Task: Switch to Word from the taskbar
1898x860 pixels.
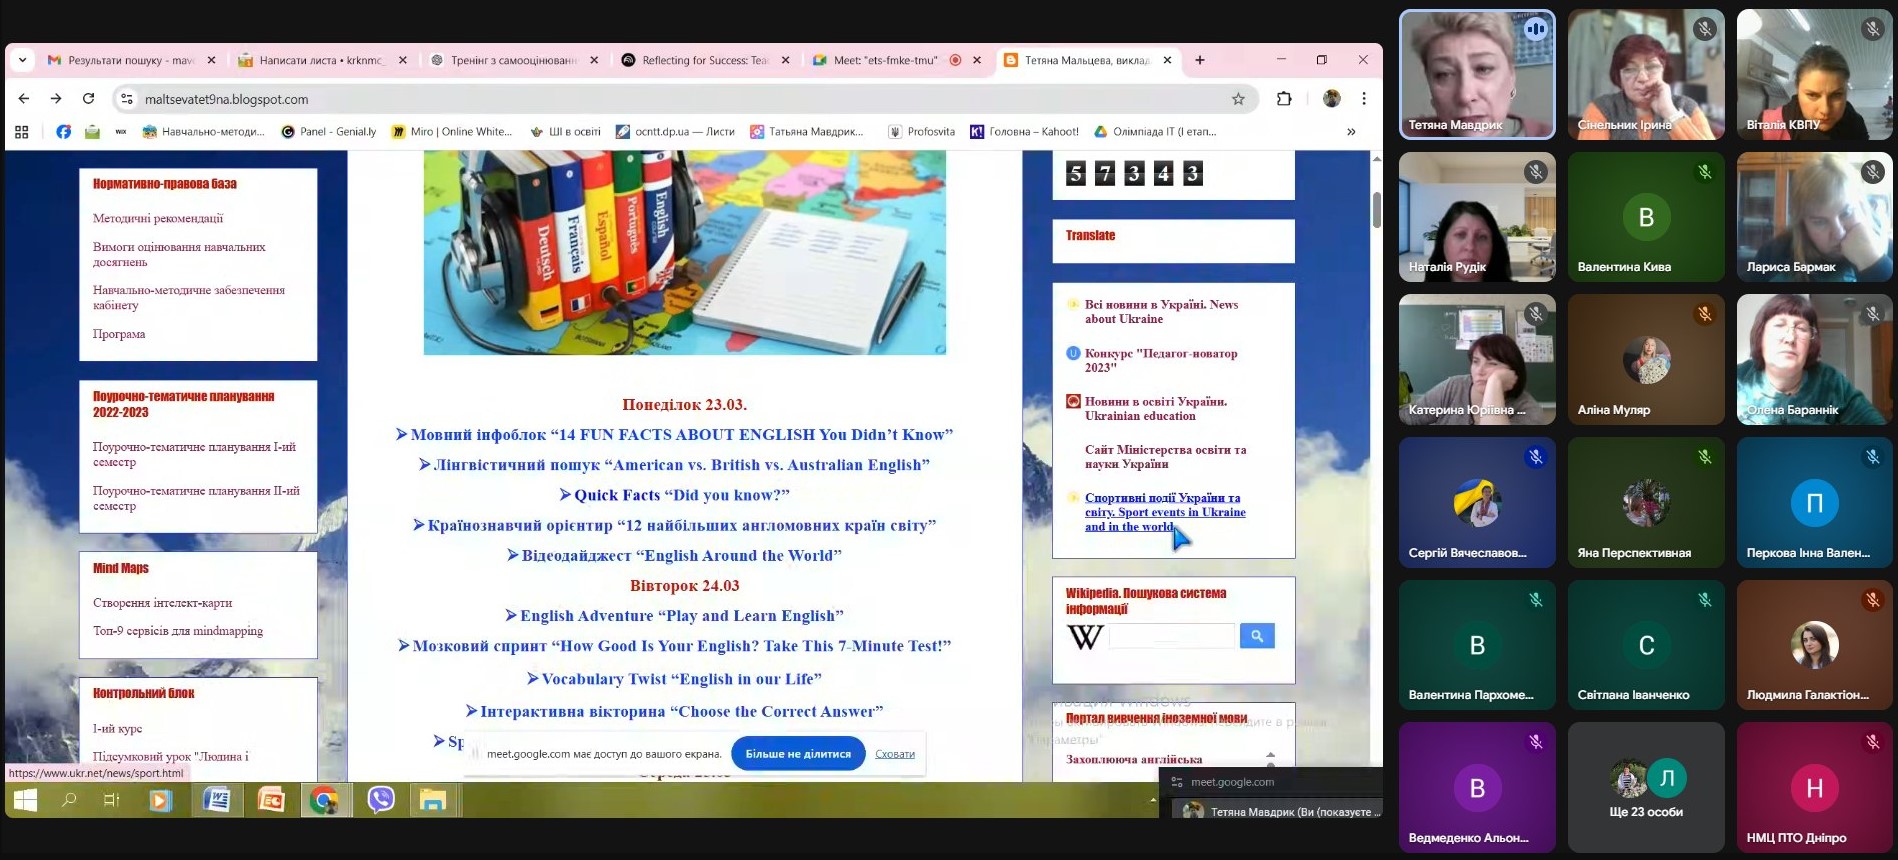Action: [216, 800]
